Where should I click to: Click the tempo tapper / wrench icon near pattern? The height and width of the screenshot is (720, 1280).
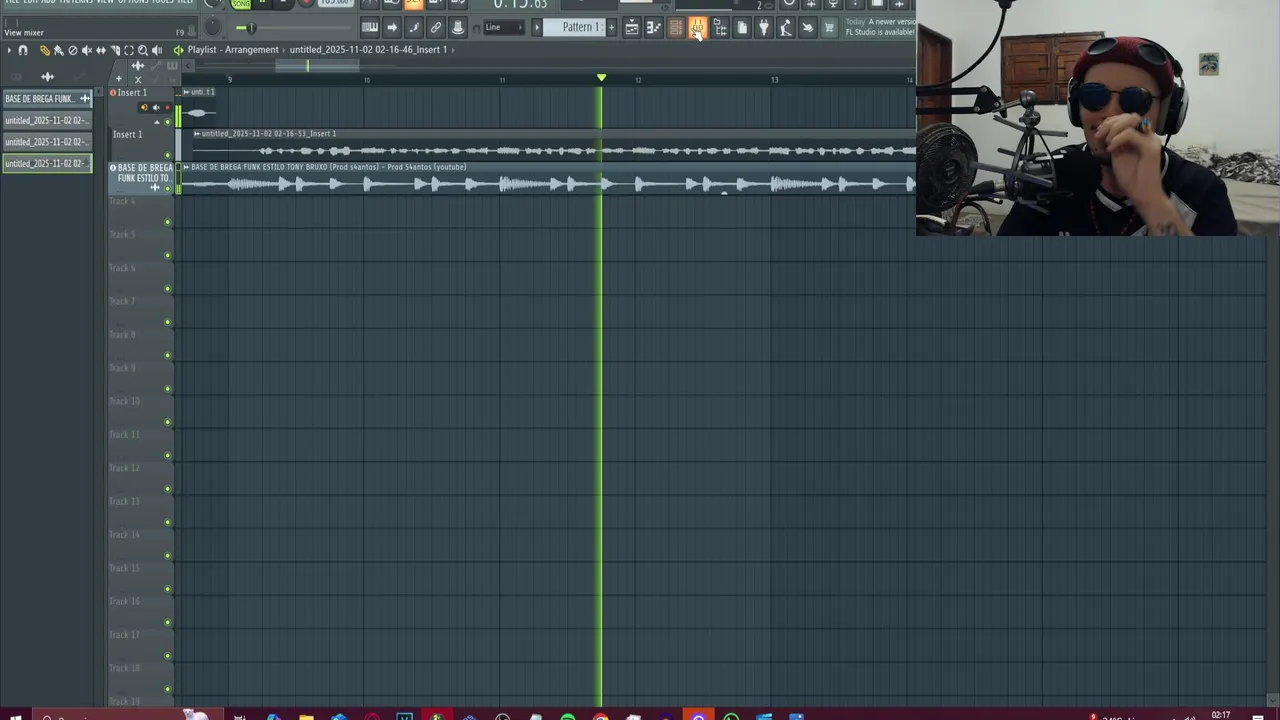(x=785, y=27)
